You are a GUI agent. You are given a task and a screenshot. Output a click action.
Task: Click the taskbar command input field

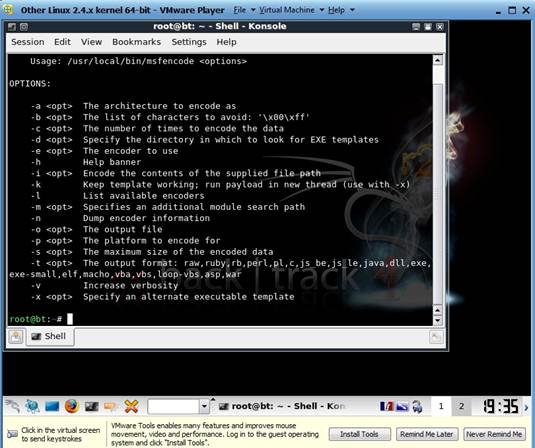(x=174, y=406)
